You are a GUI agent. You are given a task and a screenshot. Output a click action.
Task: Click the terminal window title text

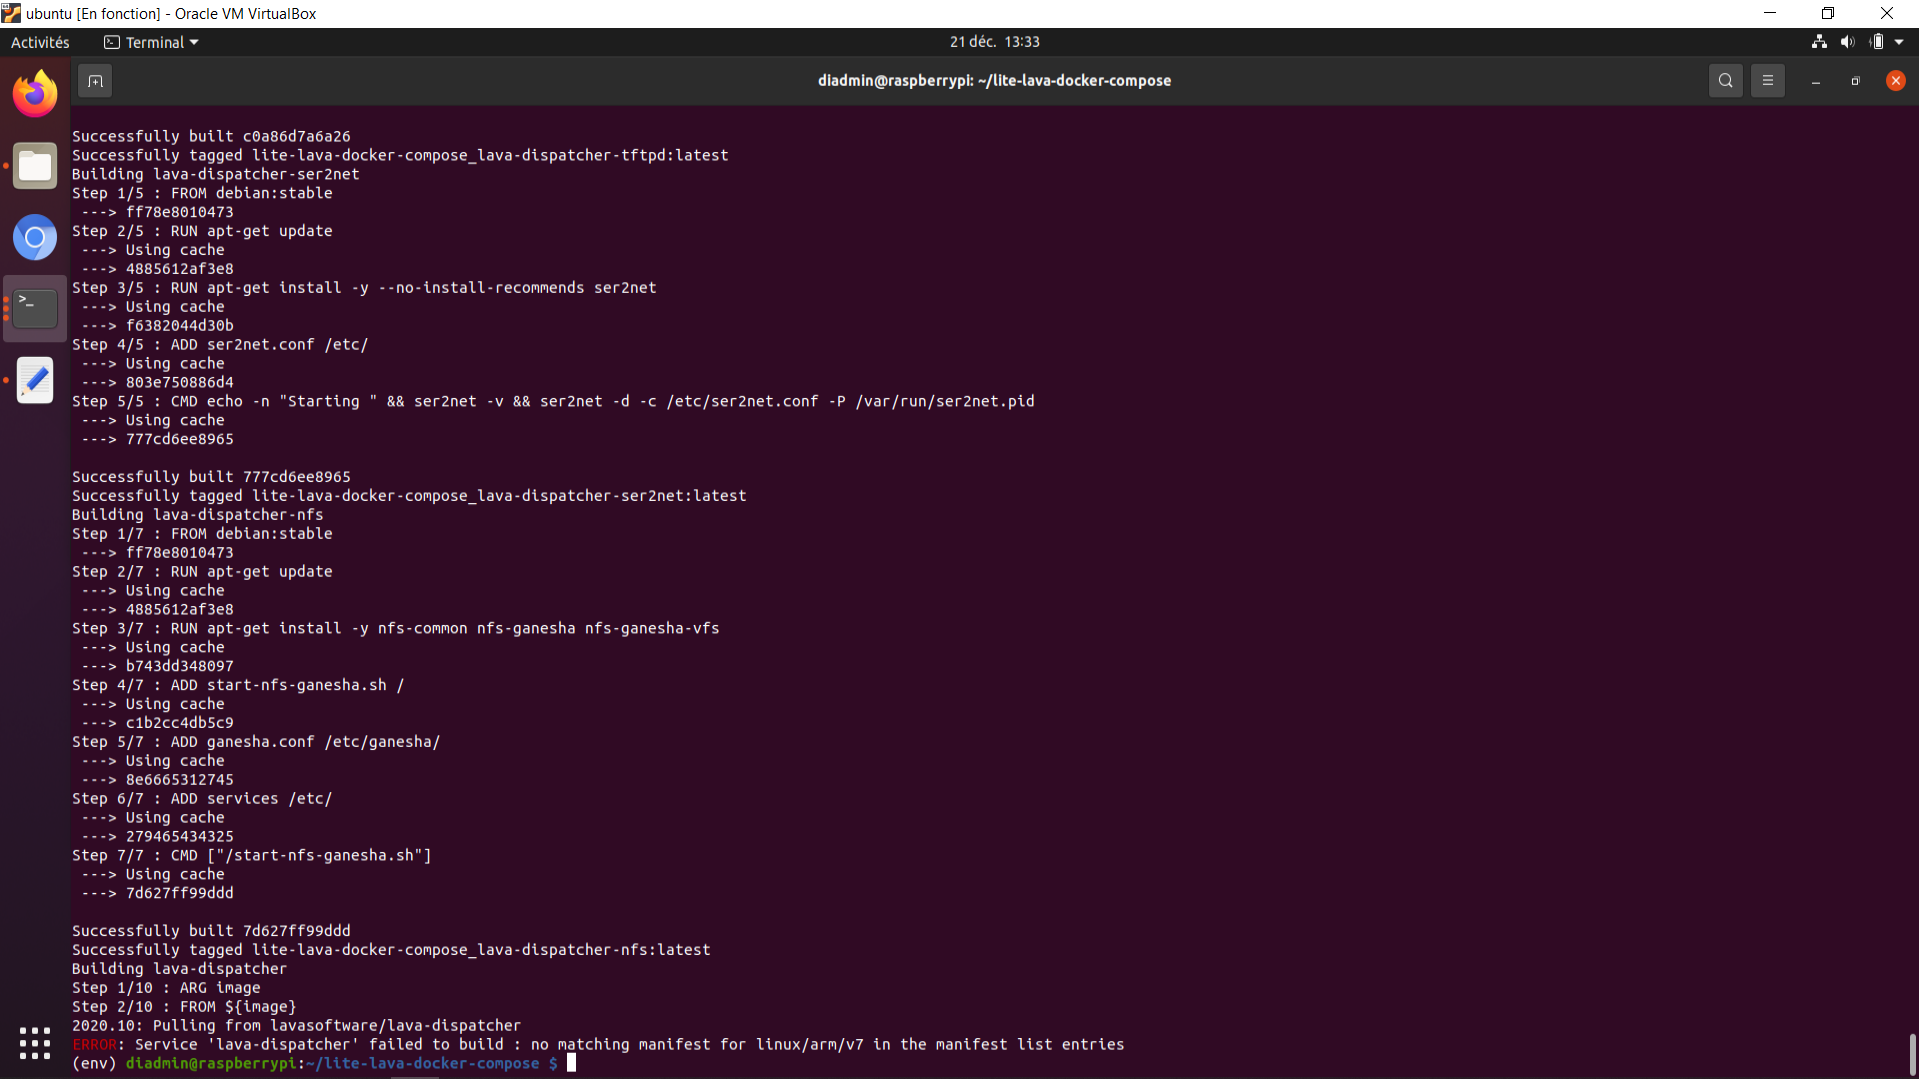click(x=994, y=81)
